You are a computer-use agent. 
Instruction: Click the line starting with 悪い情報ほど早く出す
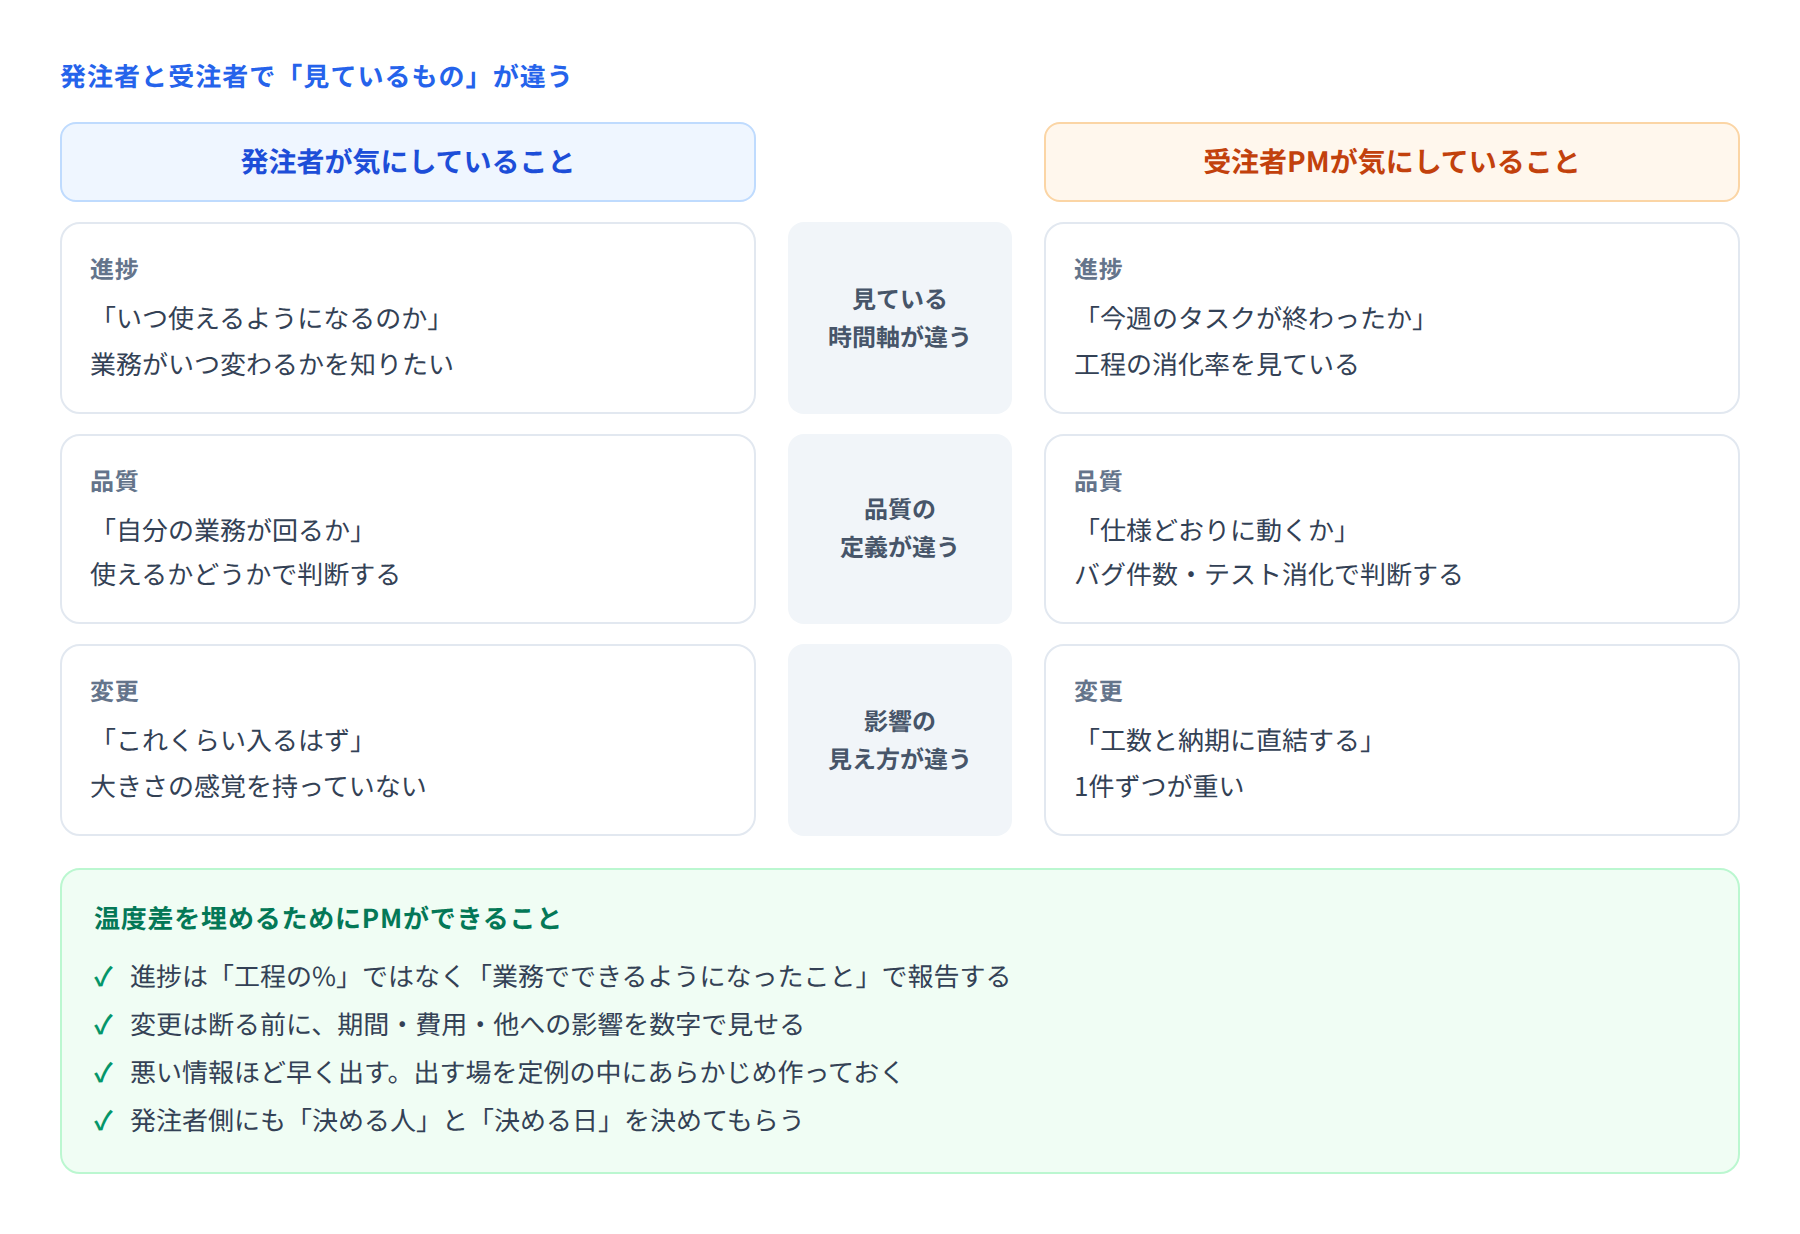516,1072
